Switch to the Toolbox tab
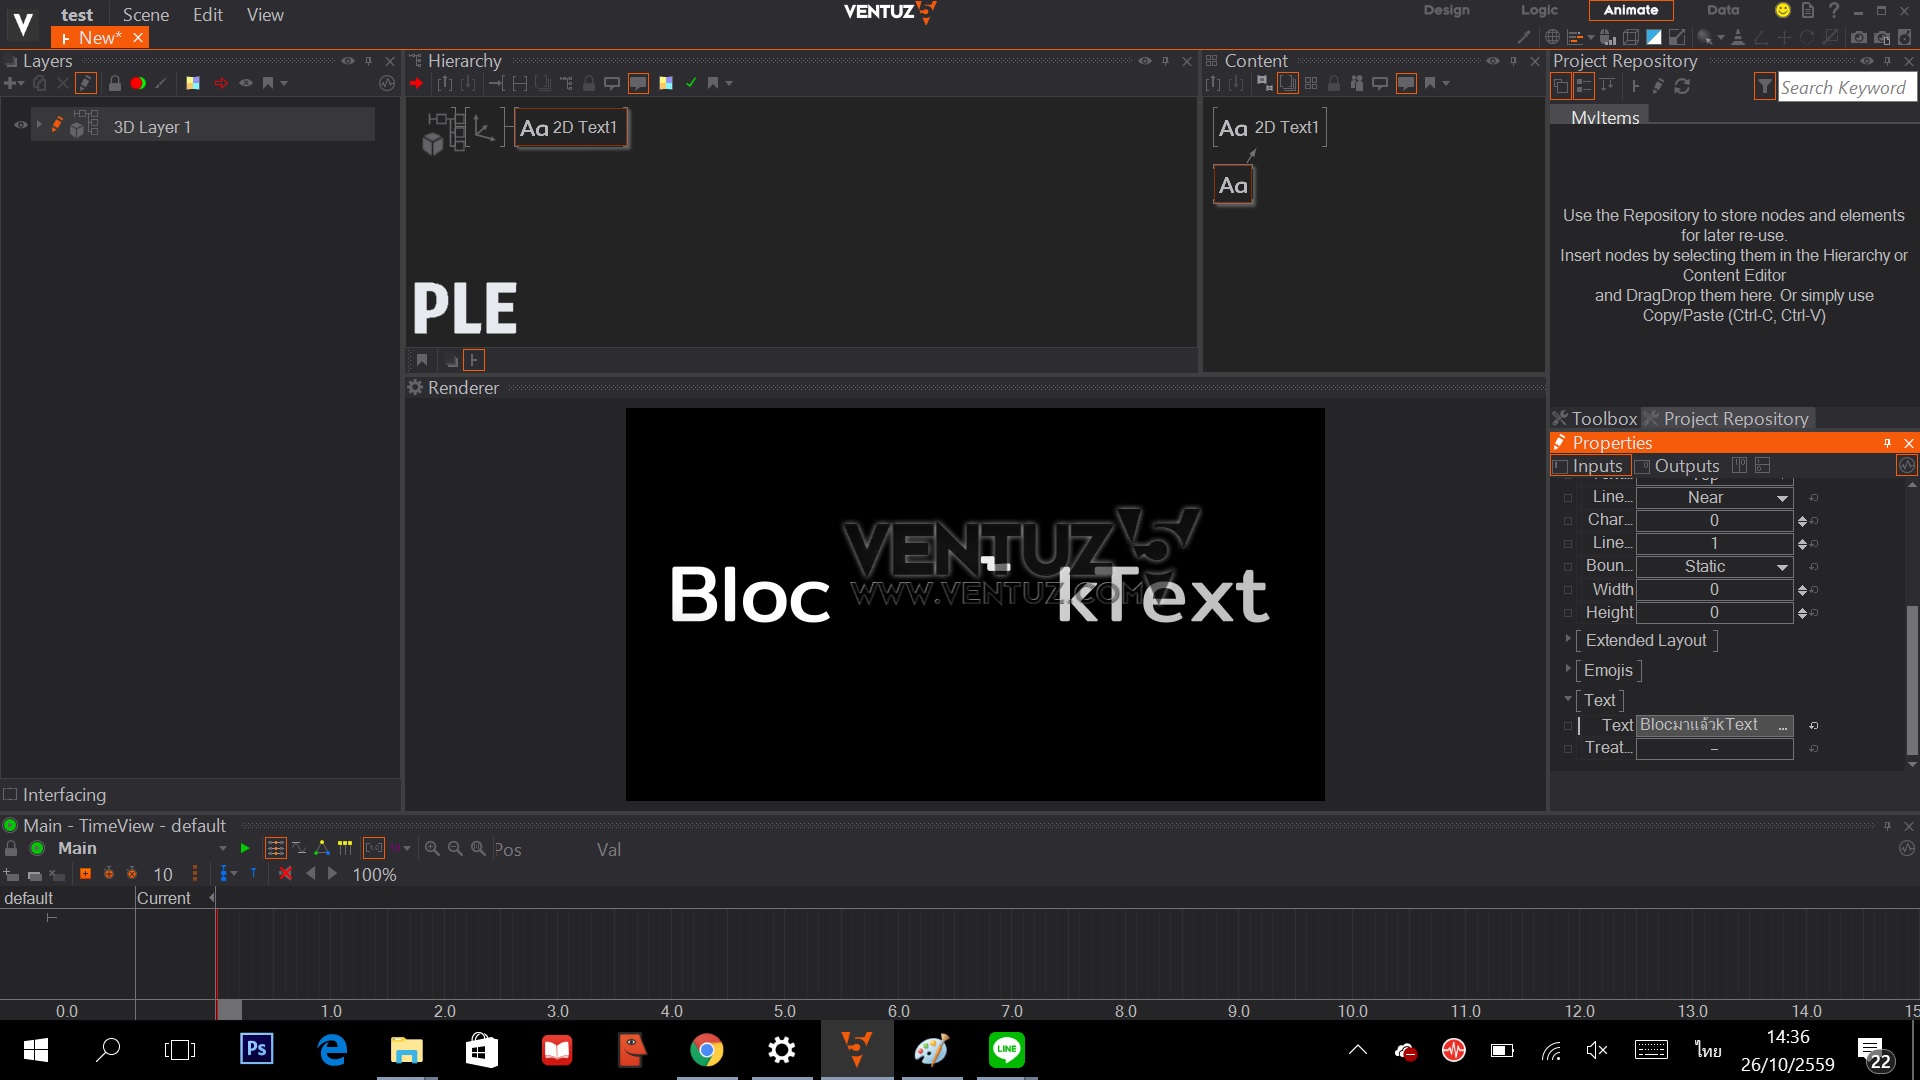1920x1080 pixels. pos(1595,419)
